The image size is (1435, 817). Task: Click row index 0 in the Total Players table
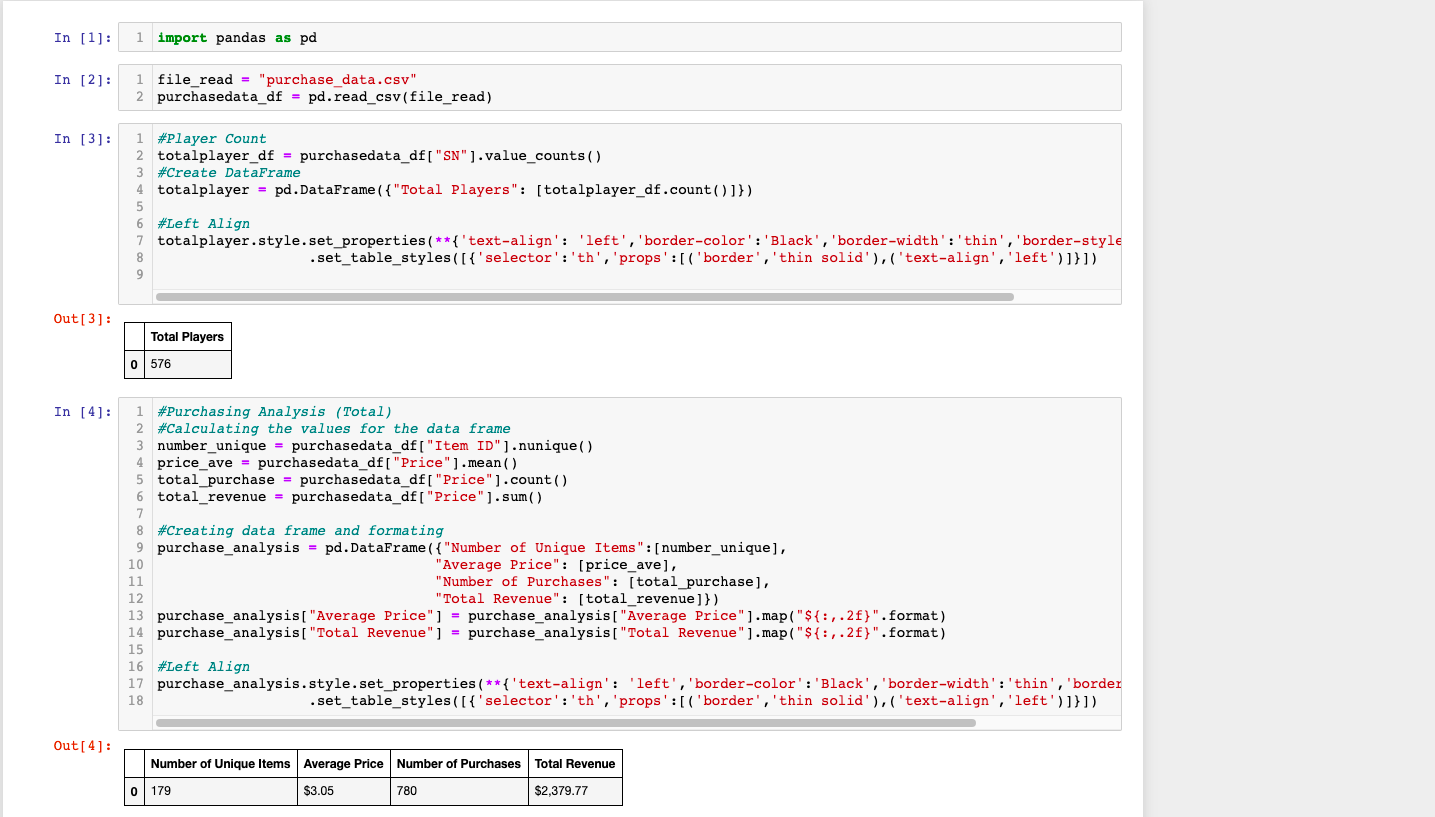tap(135, 365)
